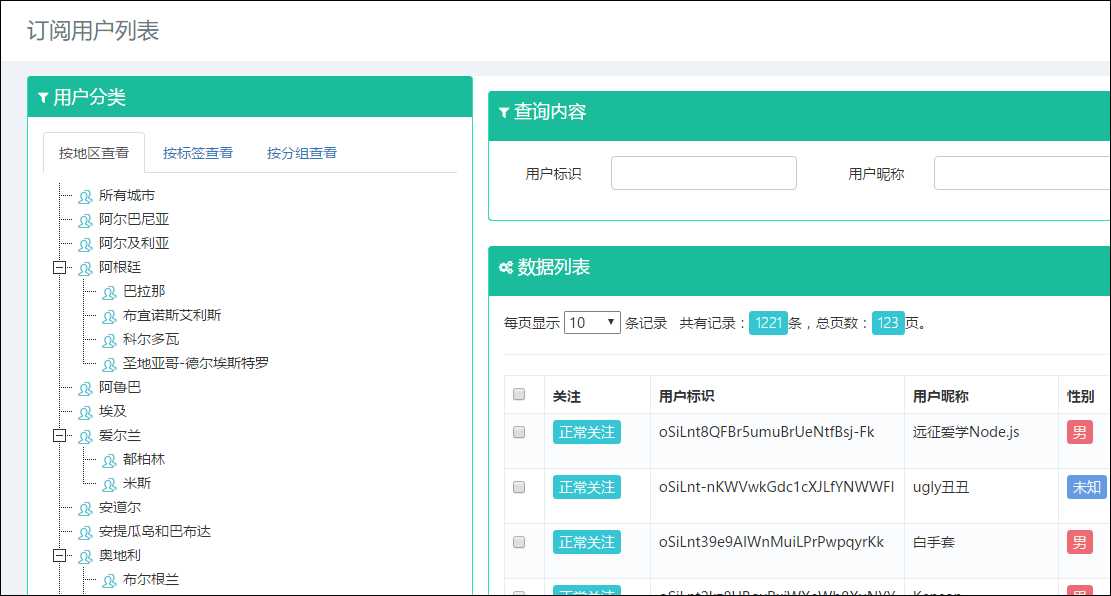Click the user icon beside 阿根廷
Viewport: 1111px width, 596px height.
(85, 269)
